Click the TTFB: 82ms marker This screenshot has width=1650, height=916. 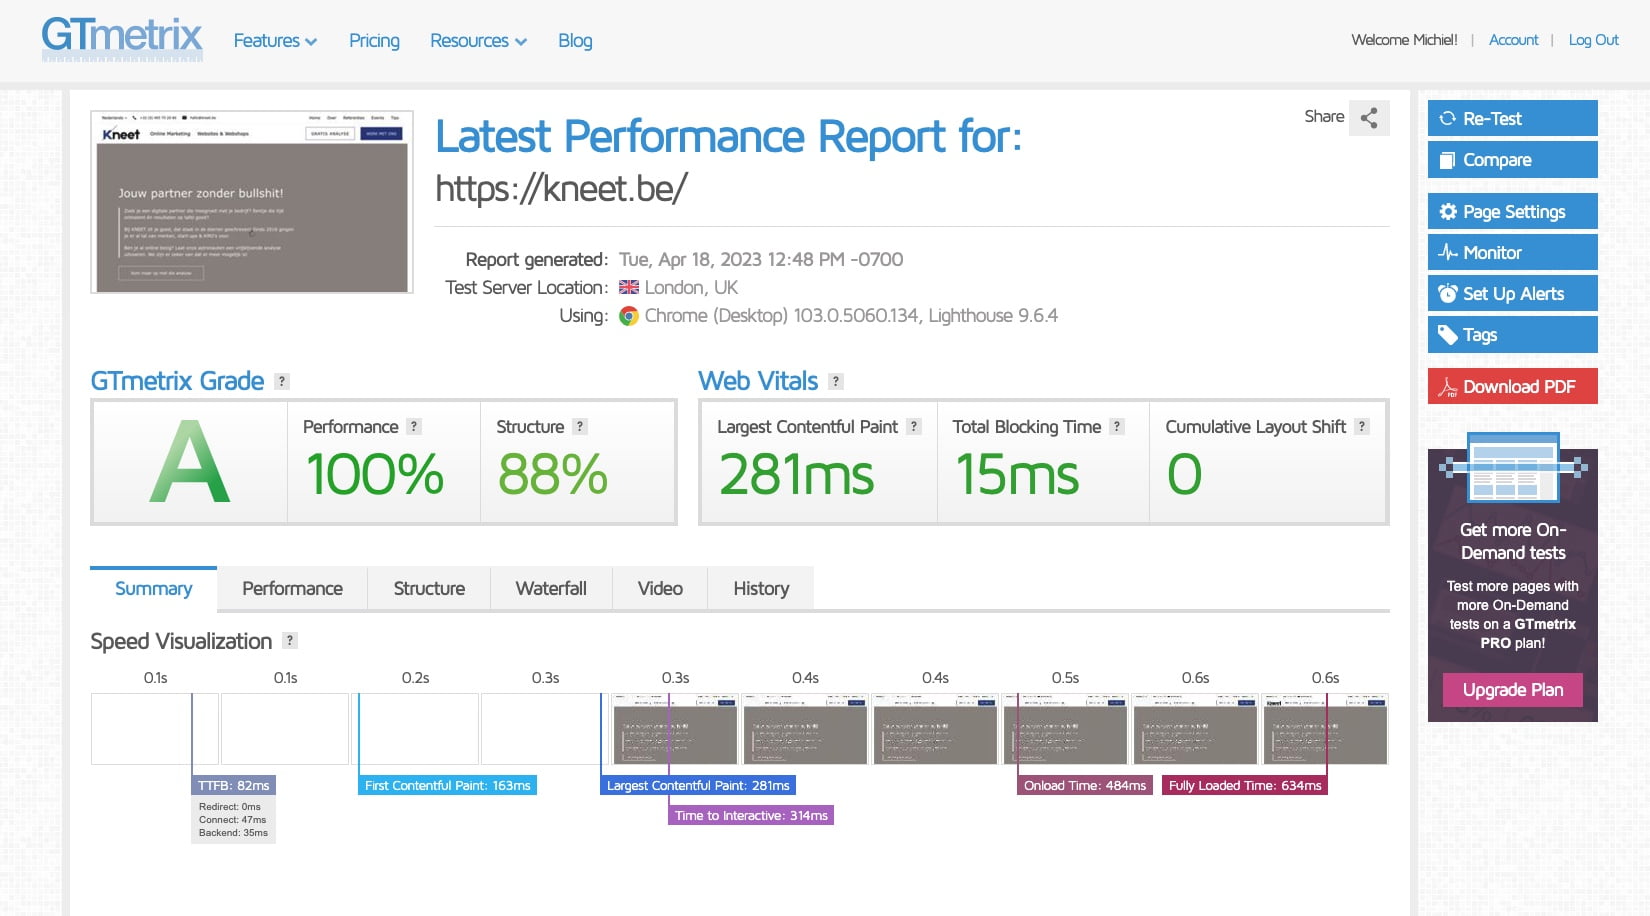coord(233,786)
